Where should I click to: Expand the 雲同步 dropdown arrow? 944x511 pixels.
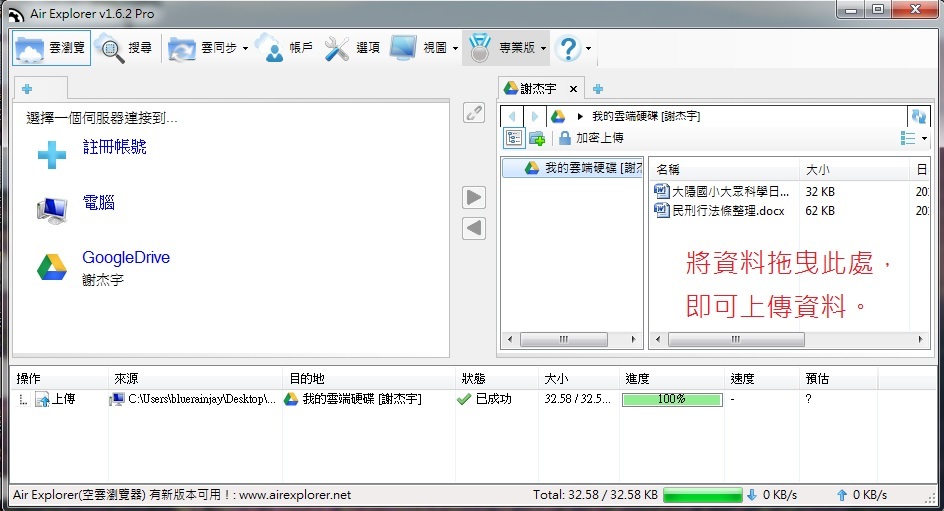click(x=245, y=48)
